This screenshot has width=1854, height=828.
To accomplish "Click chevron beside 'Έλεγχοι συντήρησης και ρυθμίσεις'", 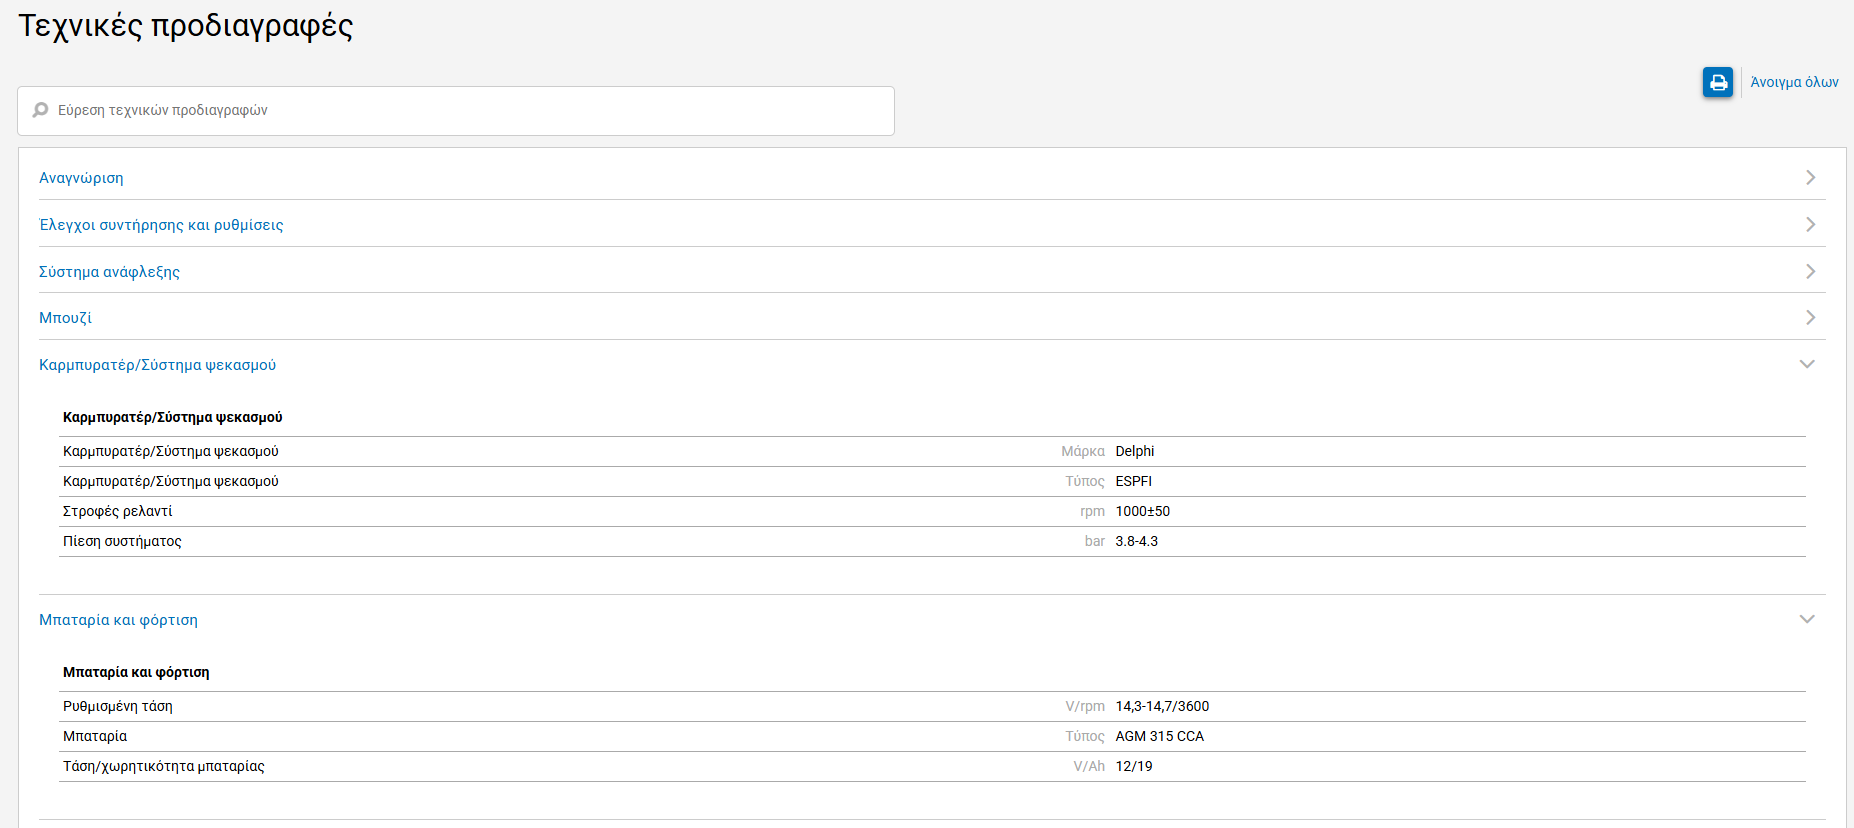I will (1810, 224).
